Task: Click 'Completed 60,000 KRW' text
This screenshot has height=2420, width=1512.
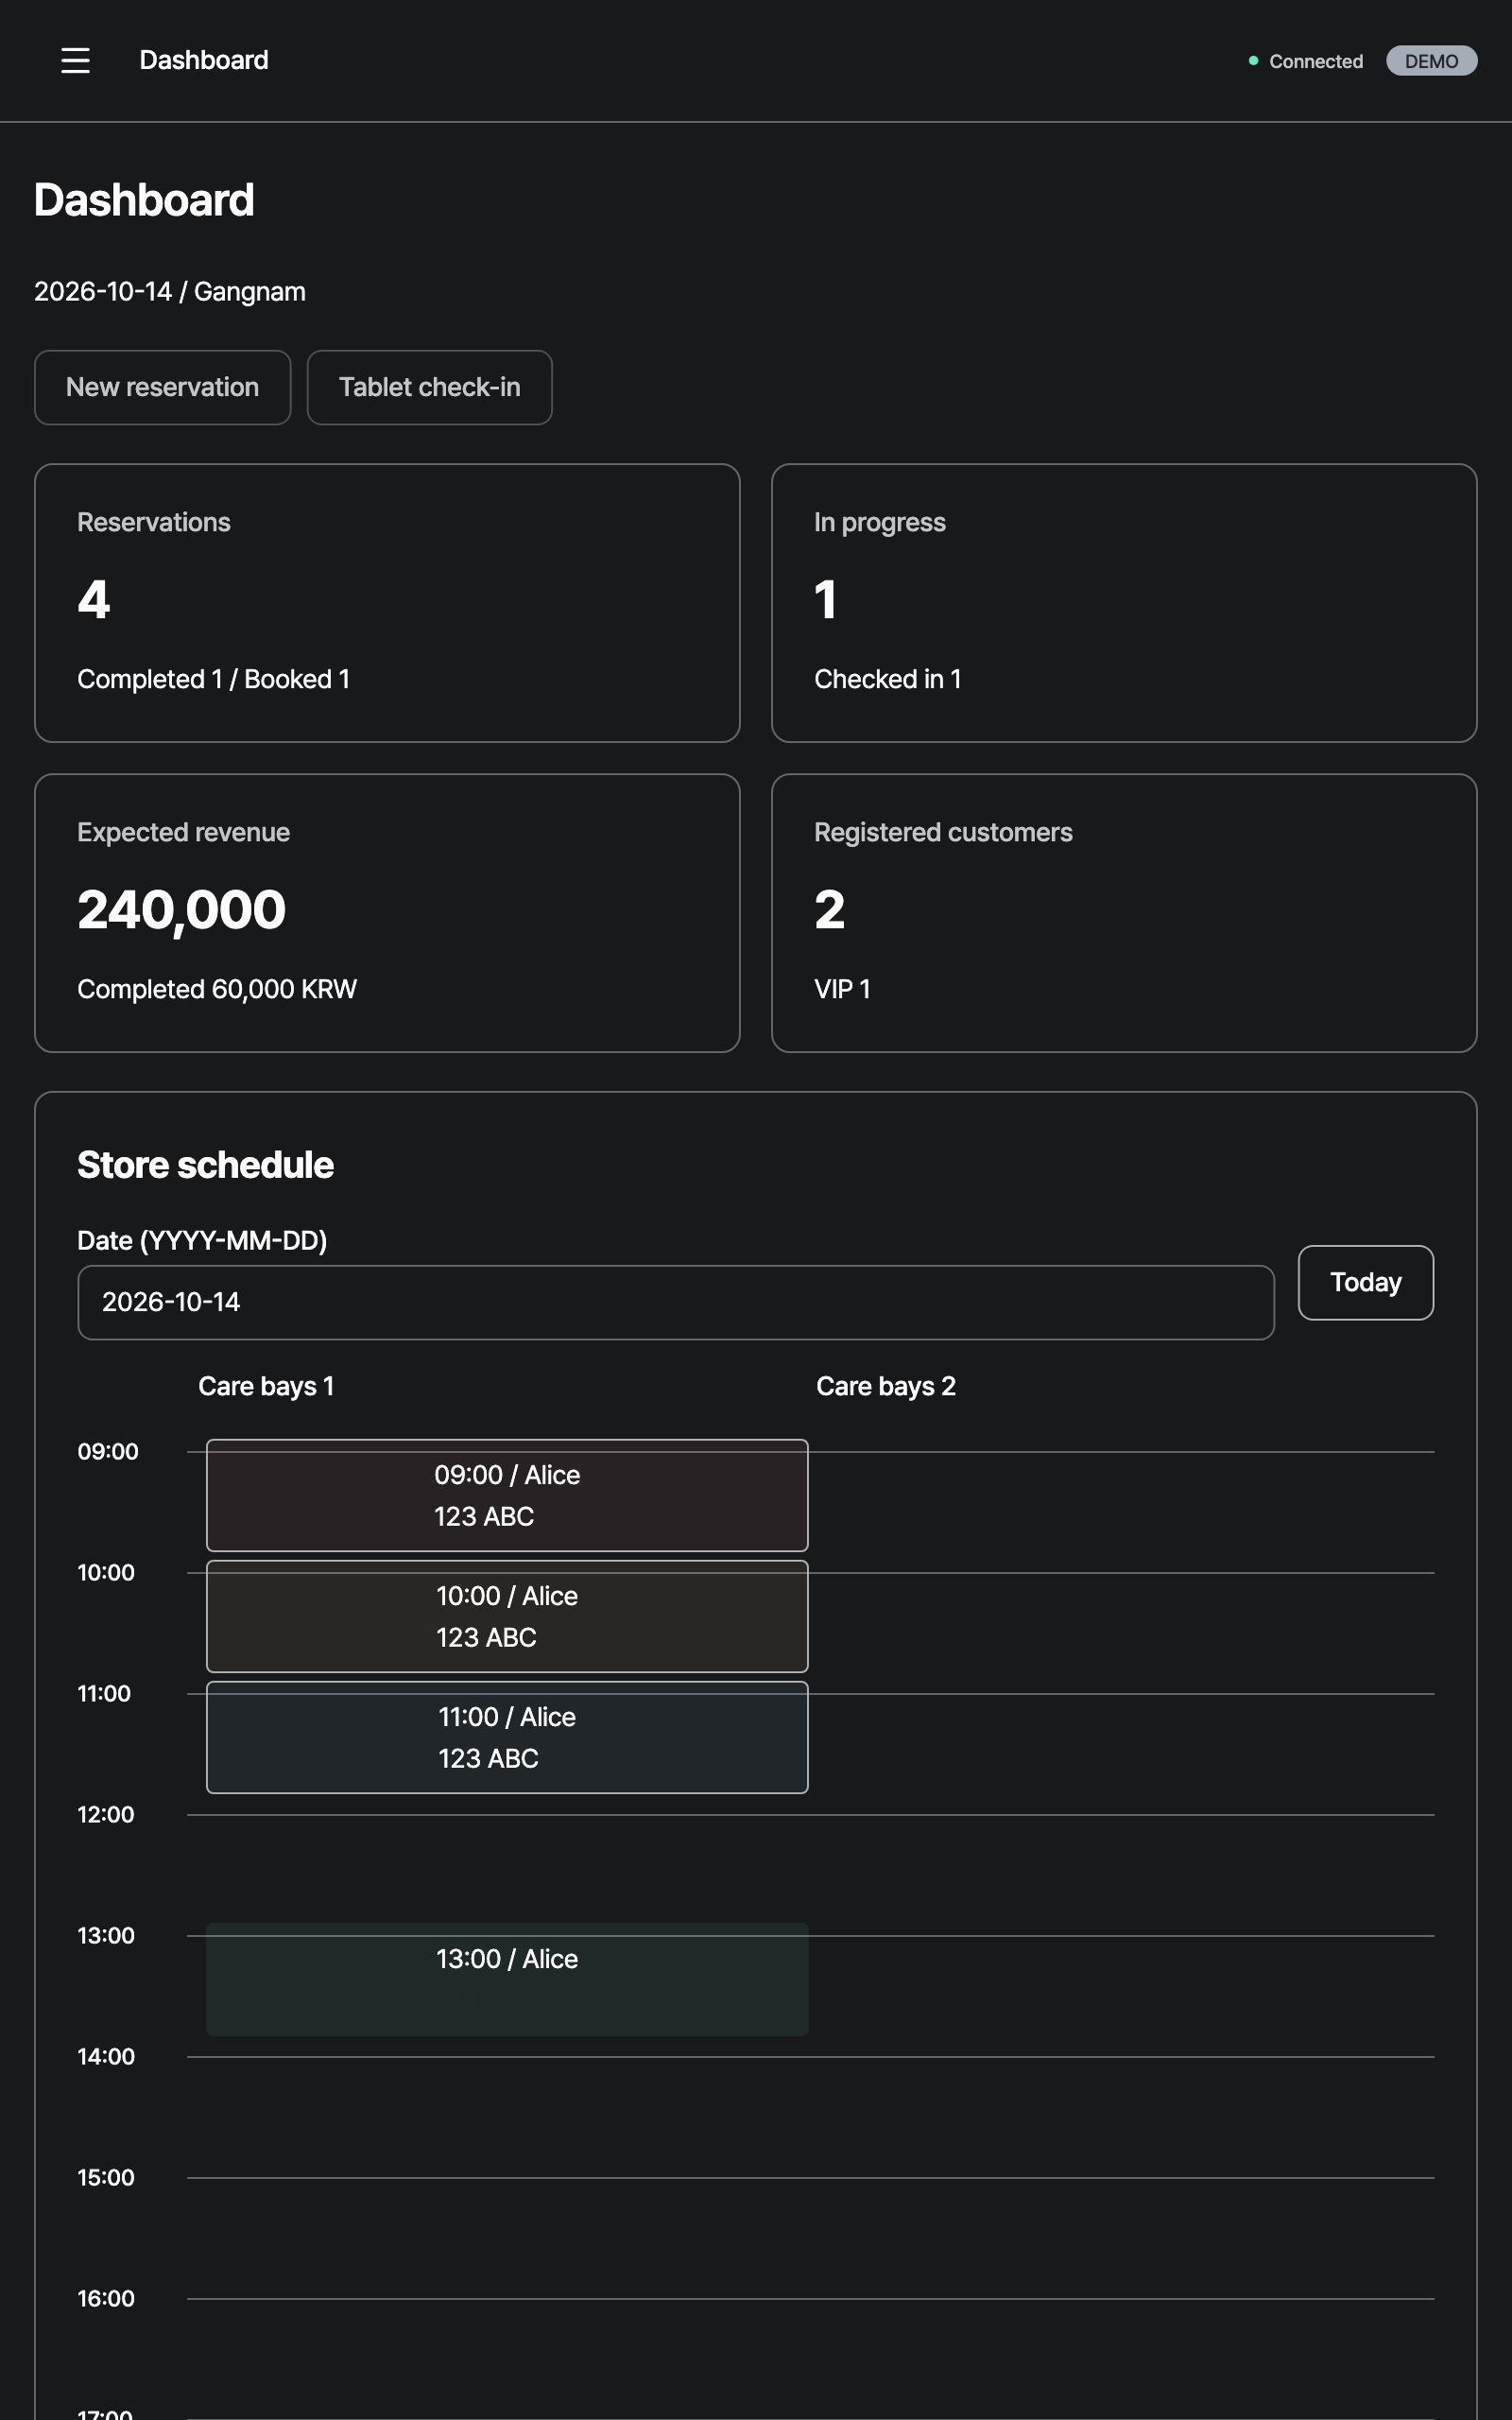Action: pyautogui.click(x=217, y=989)
